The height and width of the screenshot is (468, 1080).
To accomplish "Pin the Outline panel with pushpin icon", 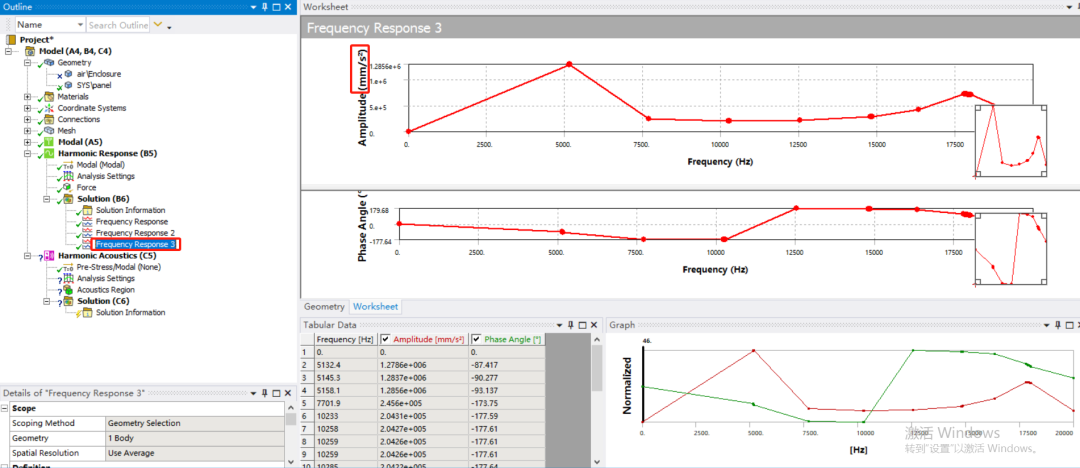I will [264, 7].
